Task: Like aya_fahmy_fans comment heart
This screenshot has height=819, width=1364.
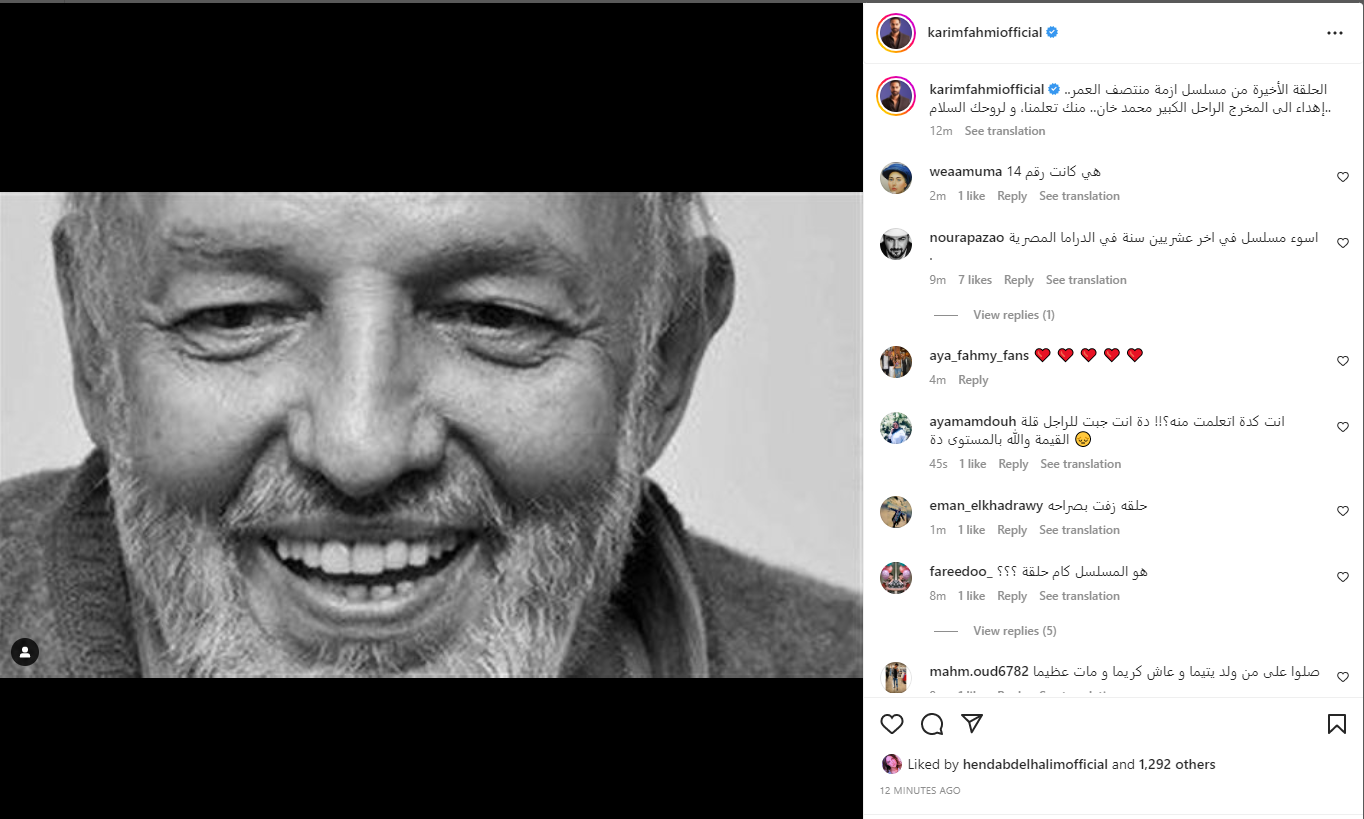Action: (x=1343, y=361)
